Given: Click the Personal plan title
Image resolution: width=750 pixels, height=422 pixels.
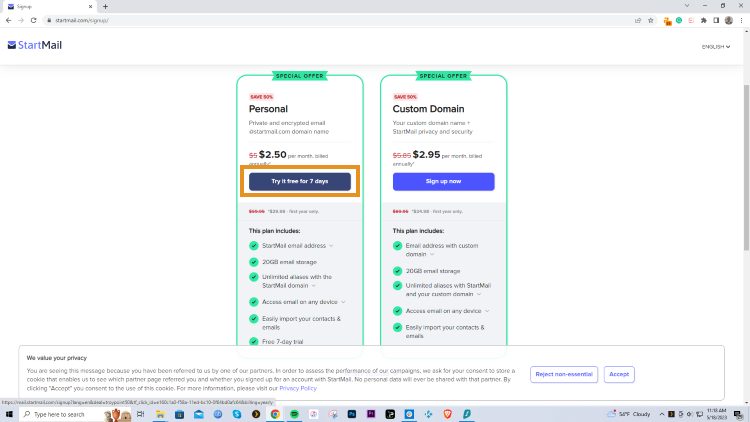Looking at the screenshot, I should coord(268,109).
